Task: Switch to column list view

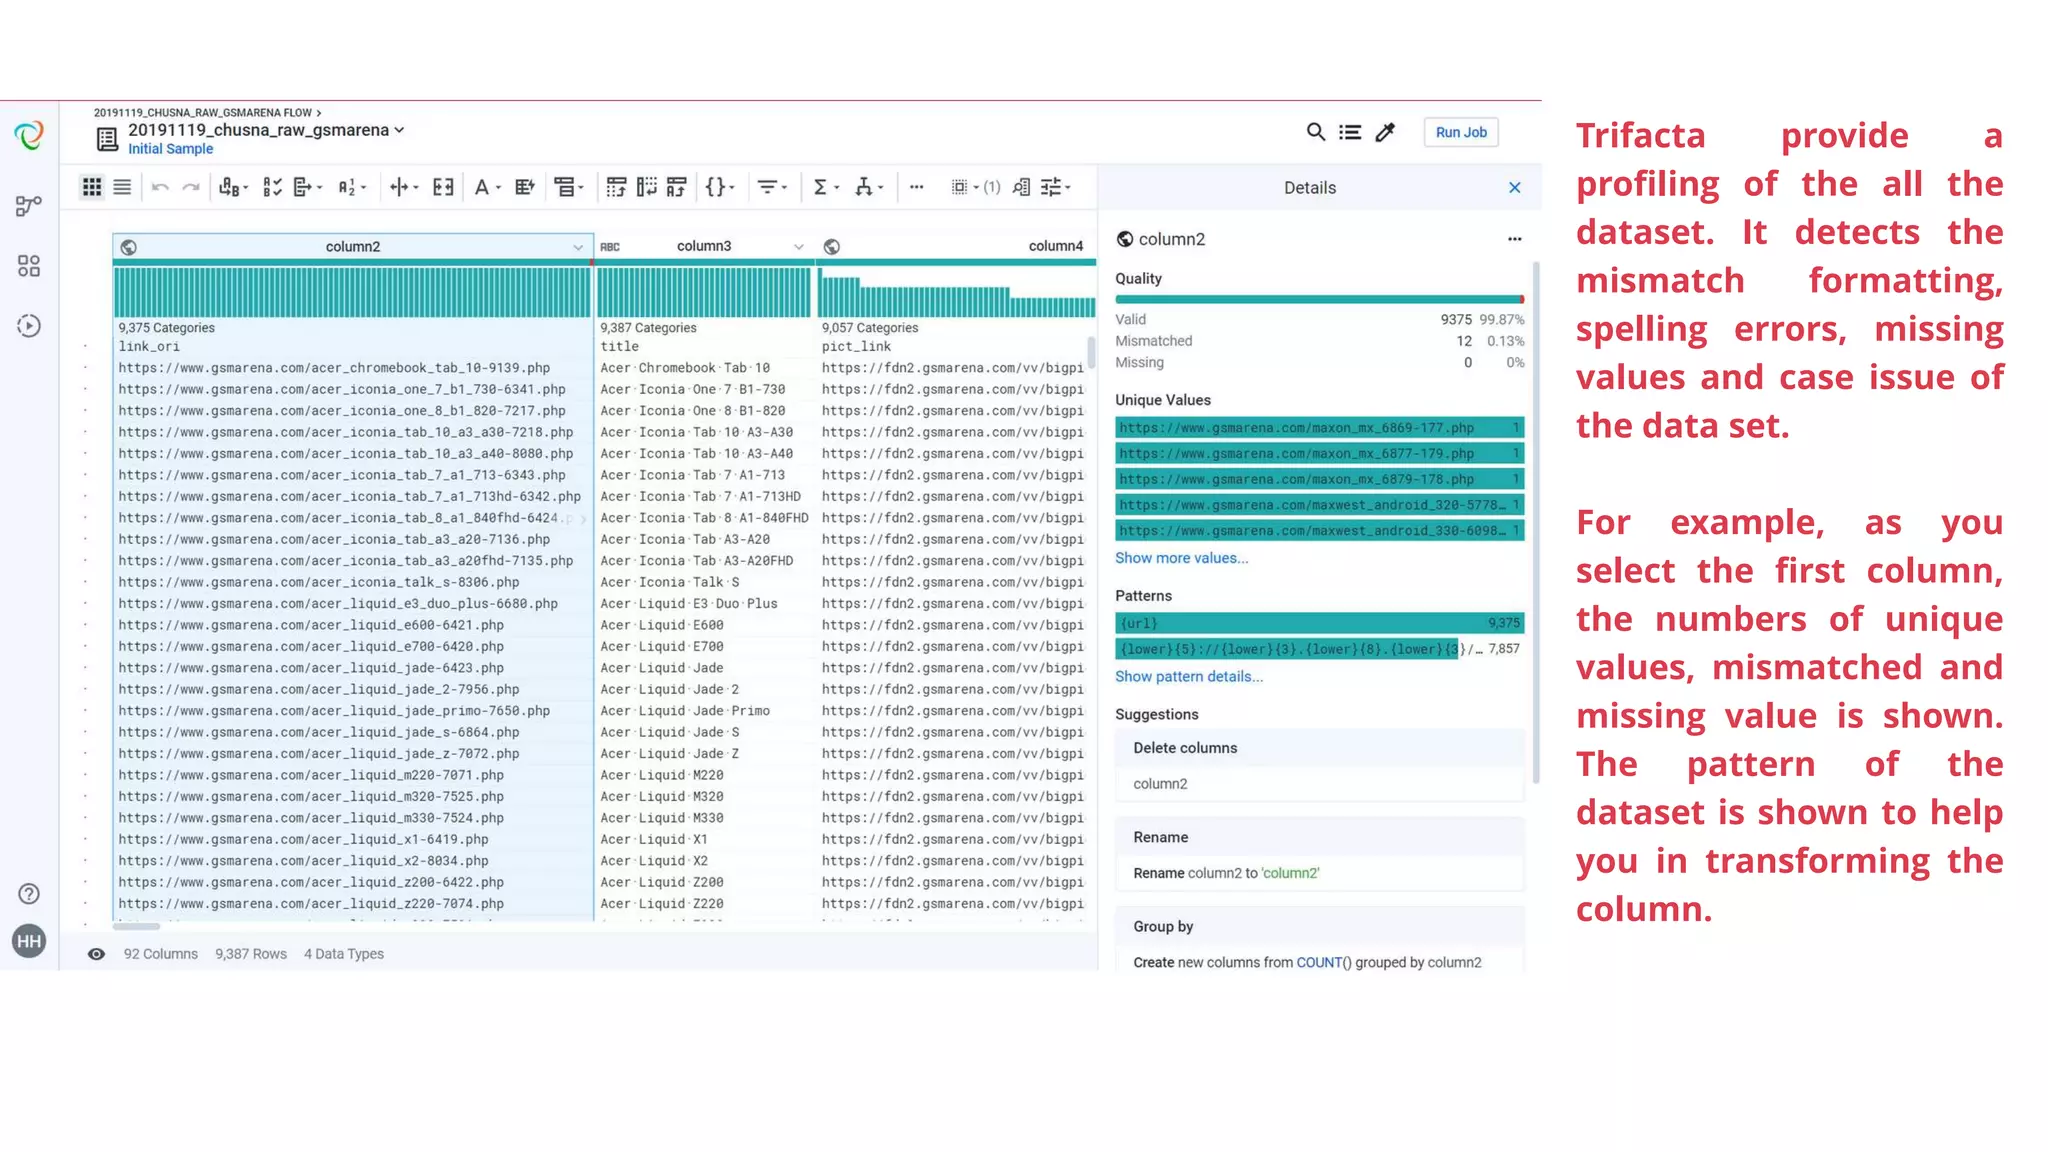Action: click(x=122, y=187)
